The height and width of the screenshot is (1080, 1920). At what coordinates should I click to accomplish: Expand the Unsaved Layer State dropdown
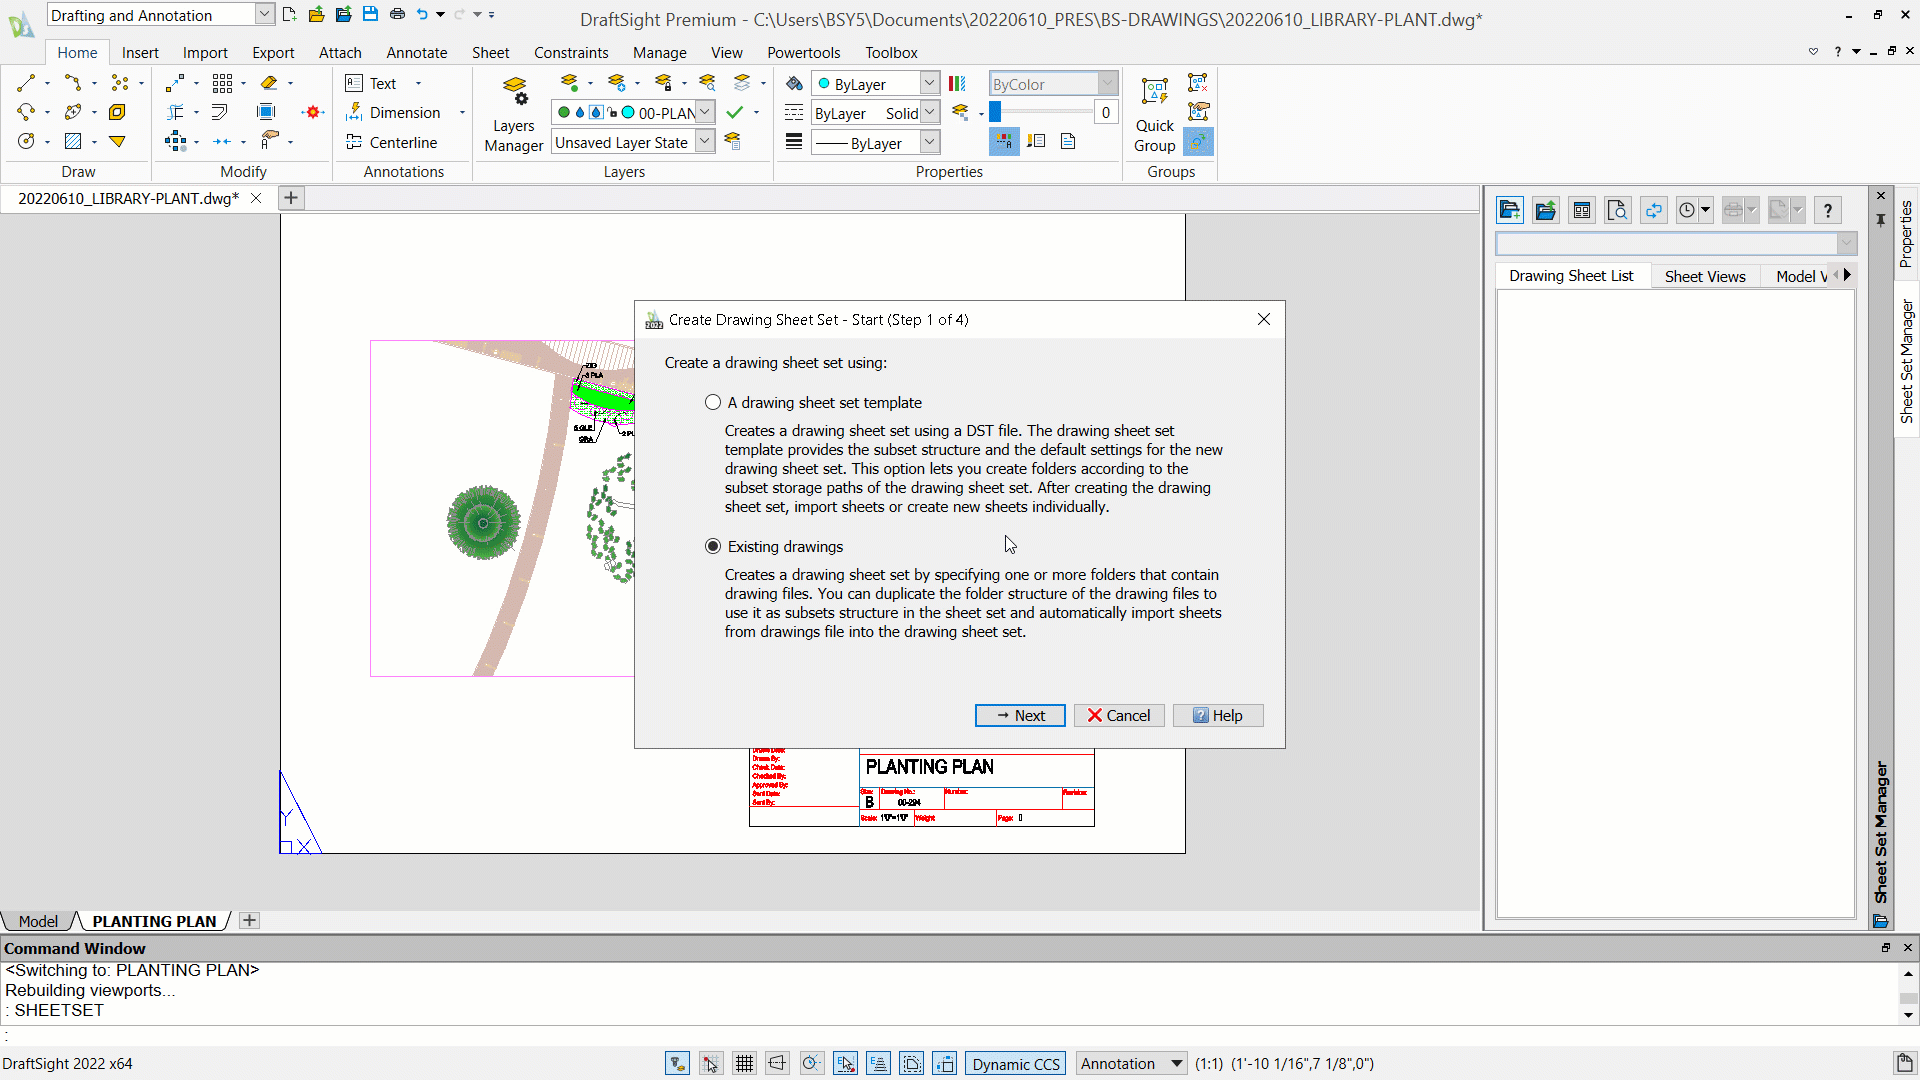[x=705, y=141]
